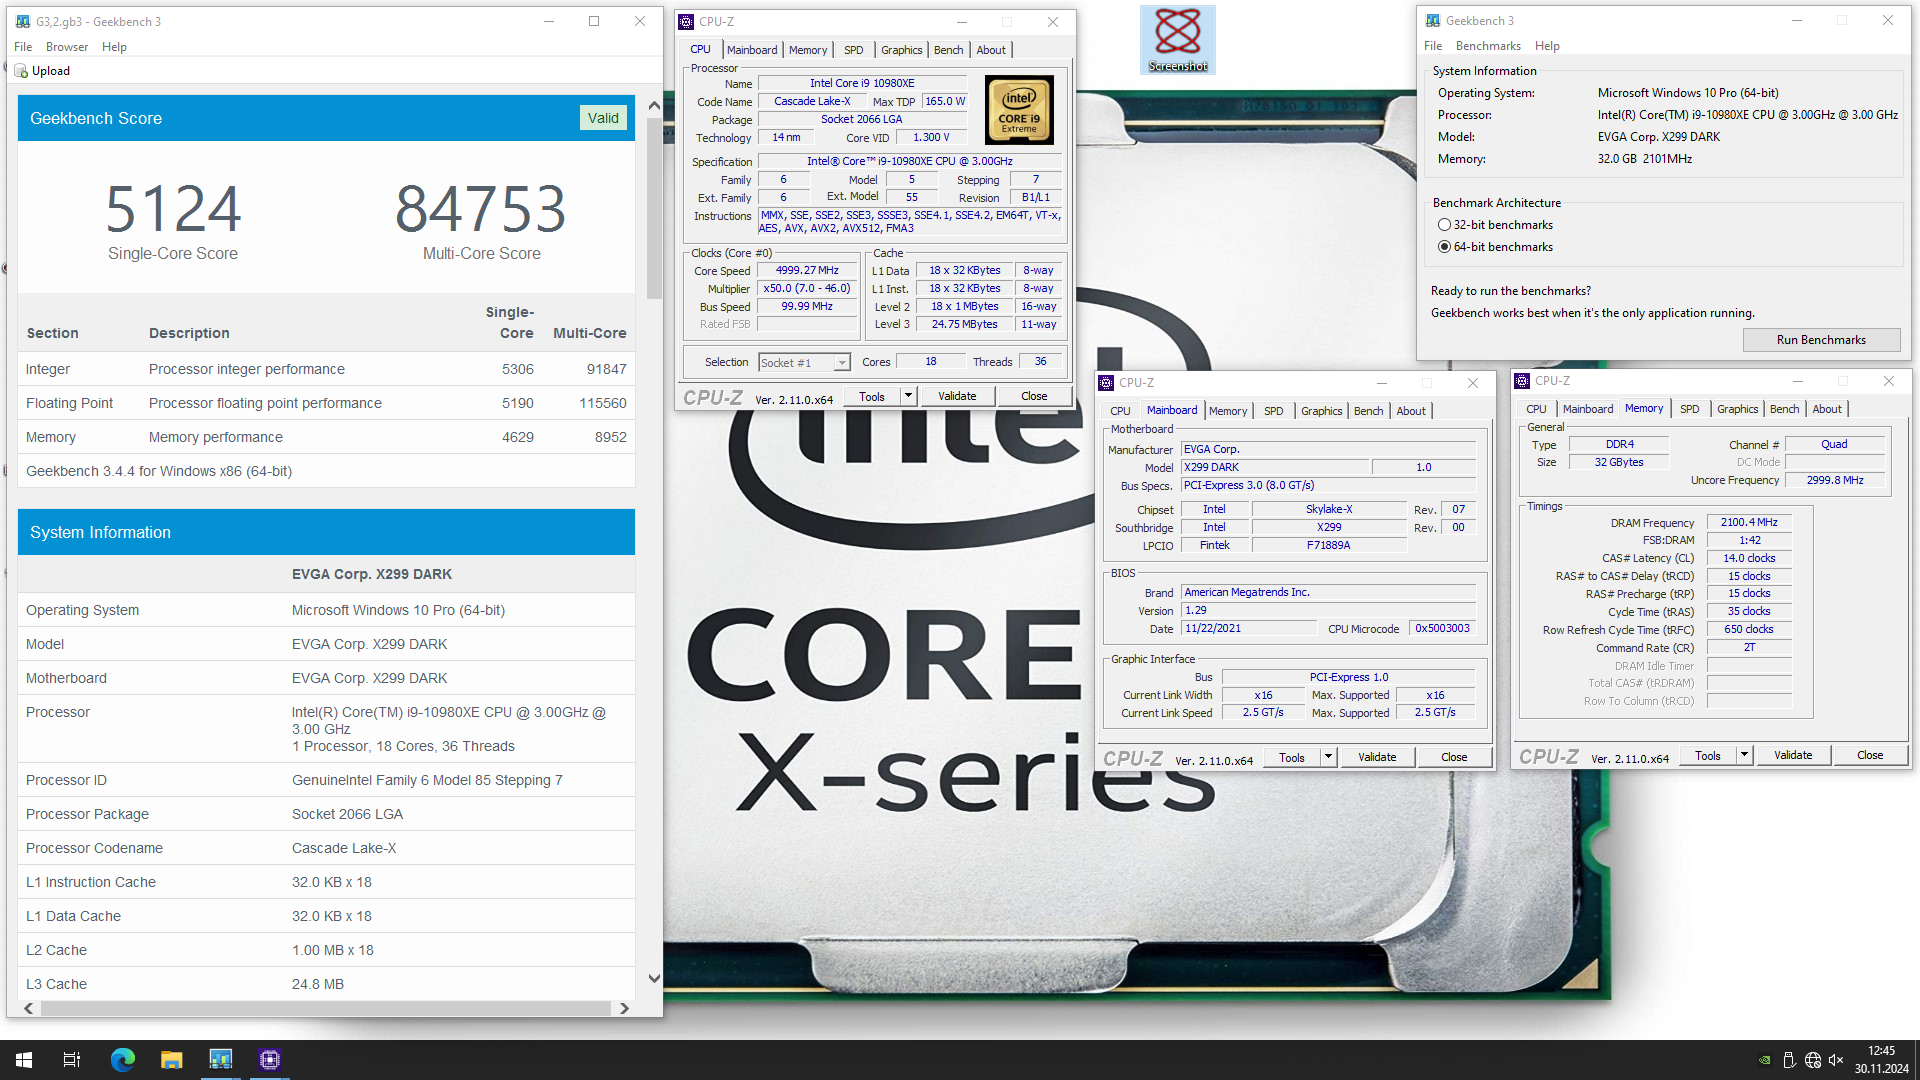Open Benchmarks menu in Geekbench 3
Screen dimensions: 1920x1080
click(x=1488, y=46)
